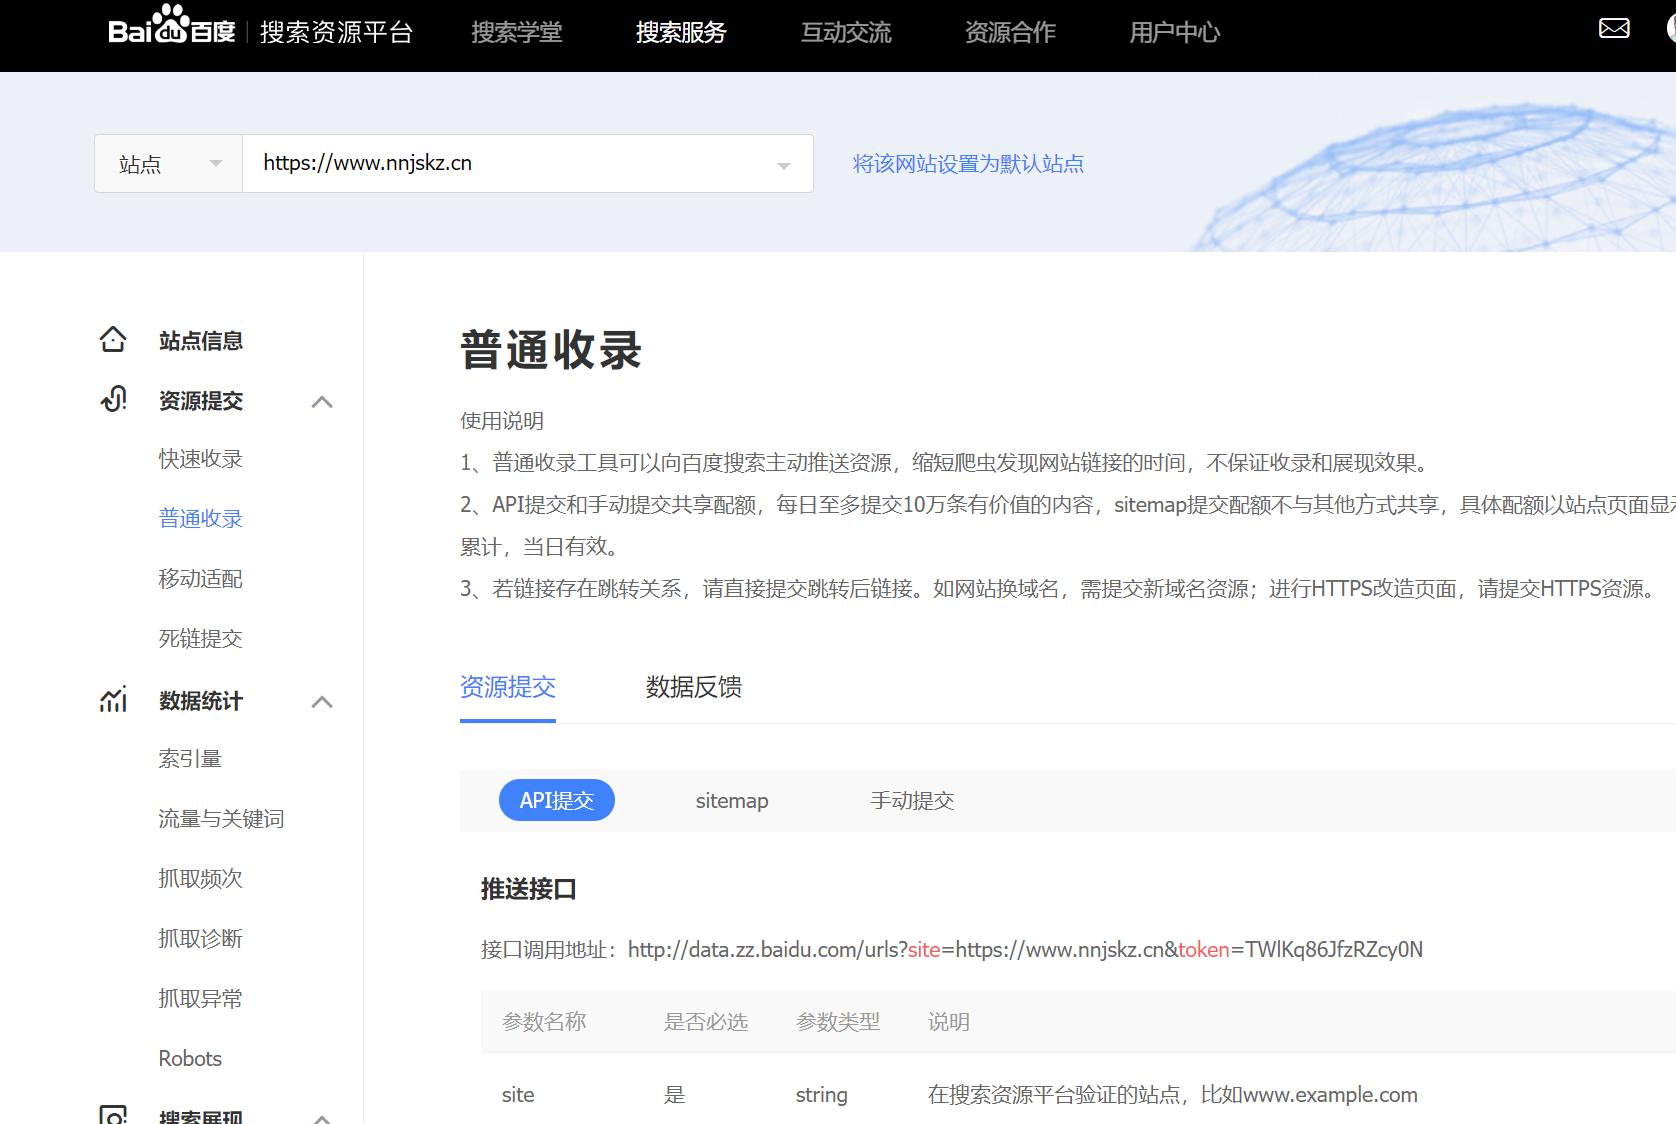Click the 参数类型 column header
Viewport: 1676px width, 1124px height.
[x=838, y=1022]
